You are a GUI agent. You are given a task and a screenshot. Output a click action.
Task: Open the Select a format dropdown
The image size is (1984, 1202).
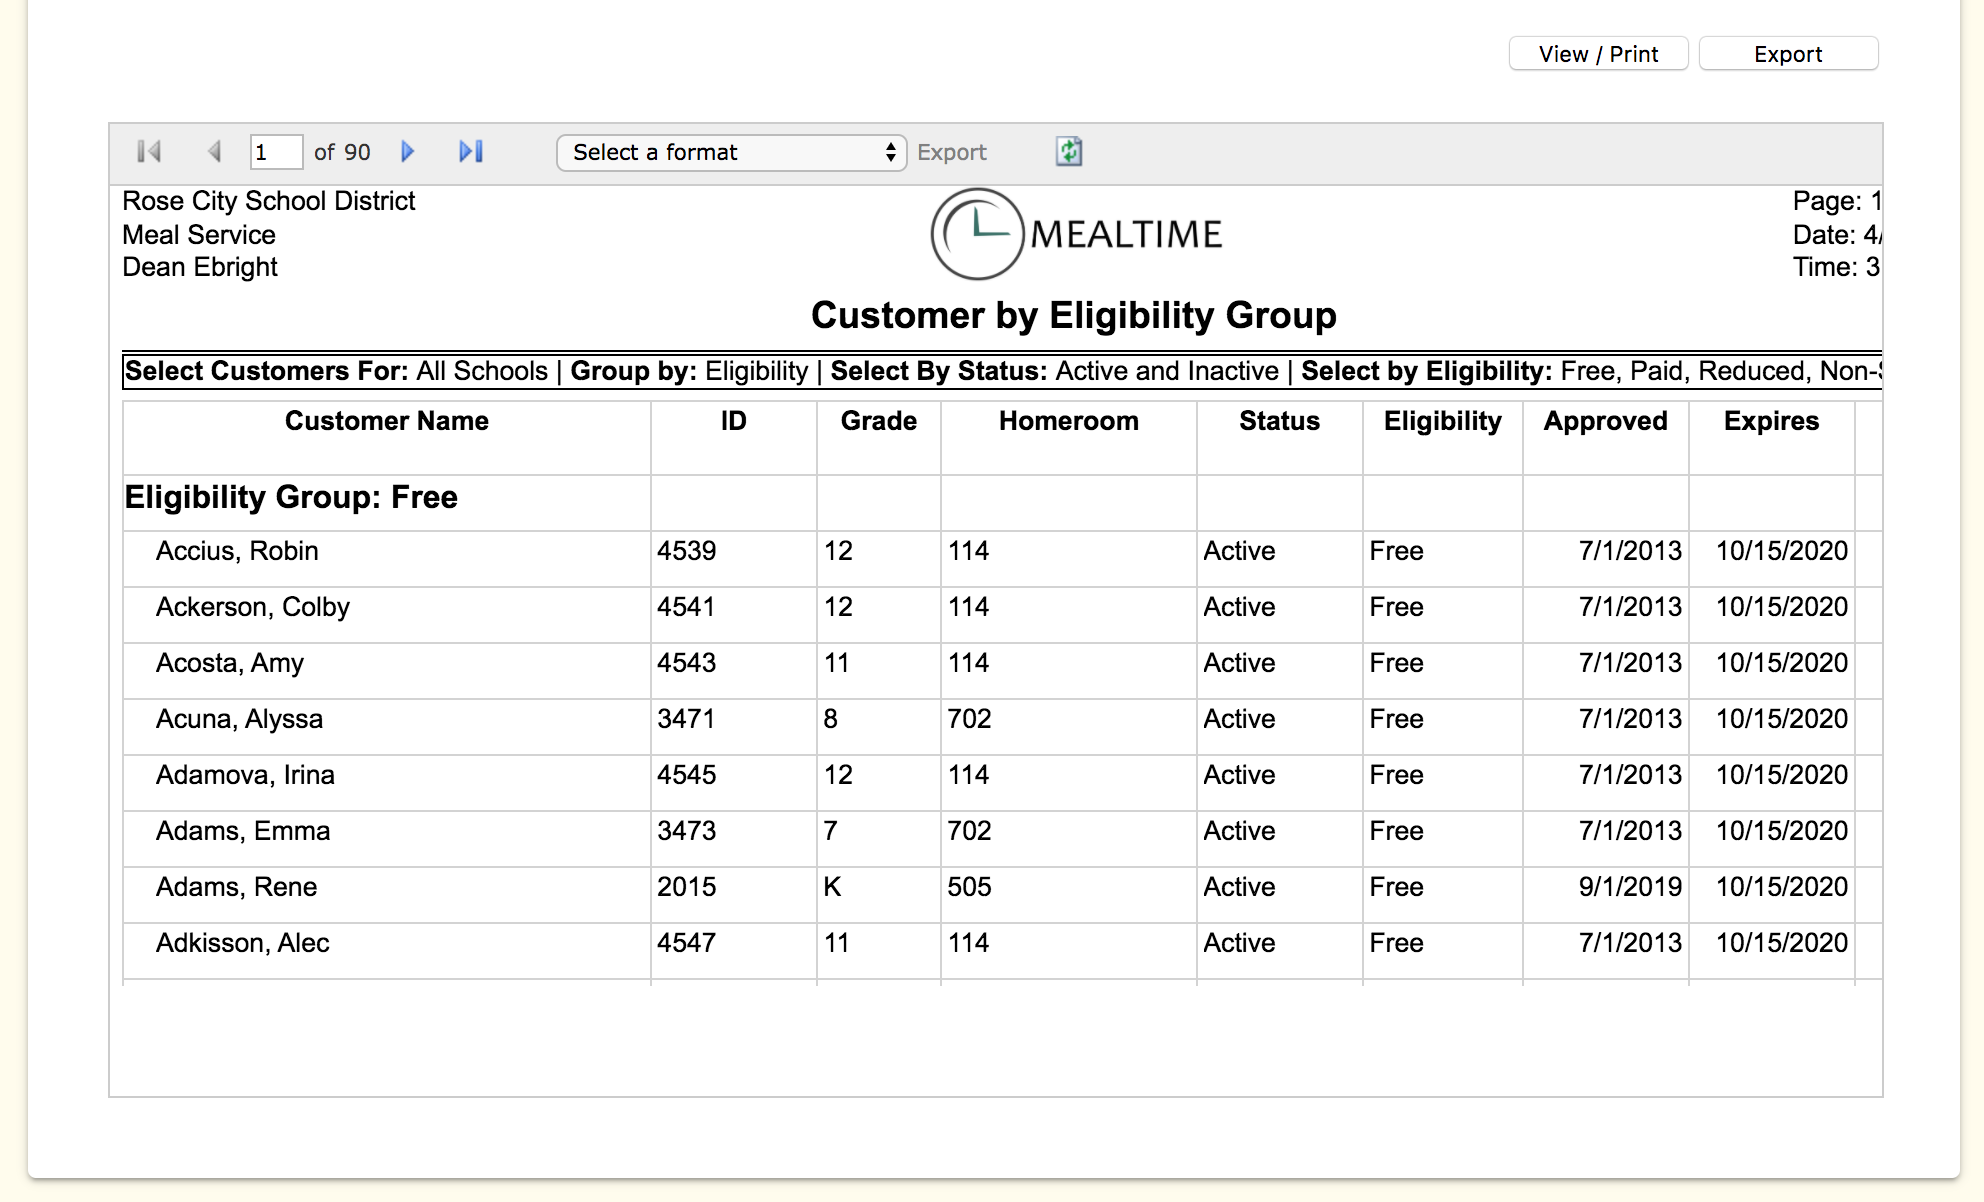point(731,153)
